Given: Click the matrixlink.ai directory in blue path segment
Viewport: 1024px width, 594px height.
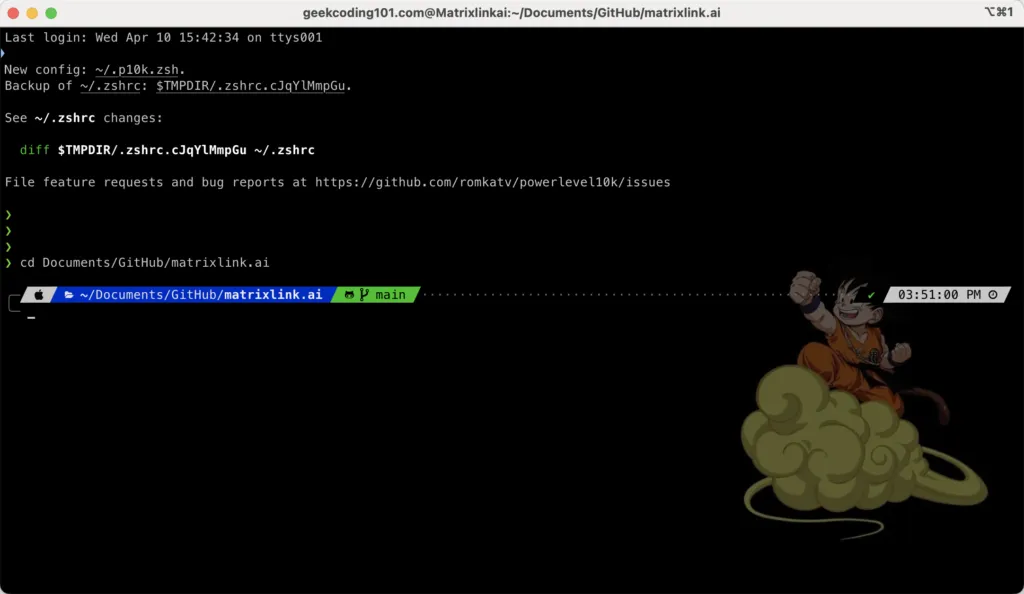Looking at the screenshot, I should coord(272,295).
